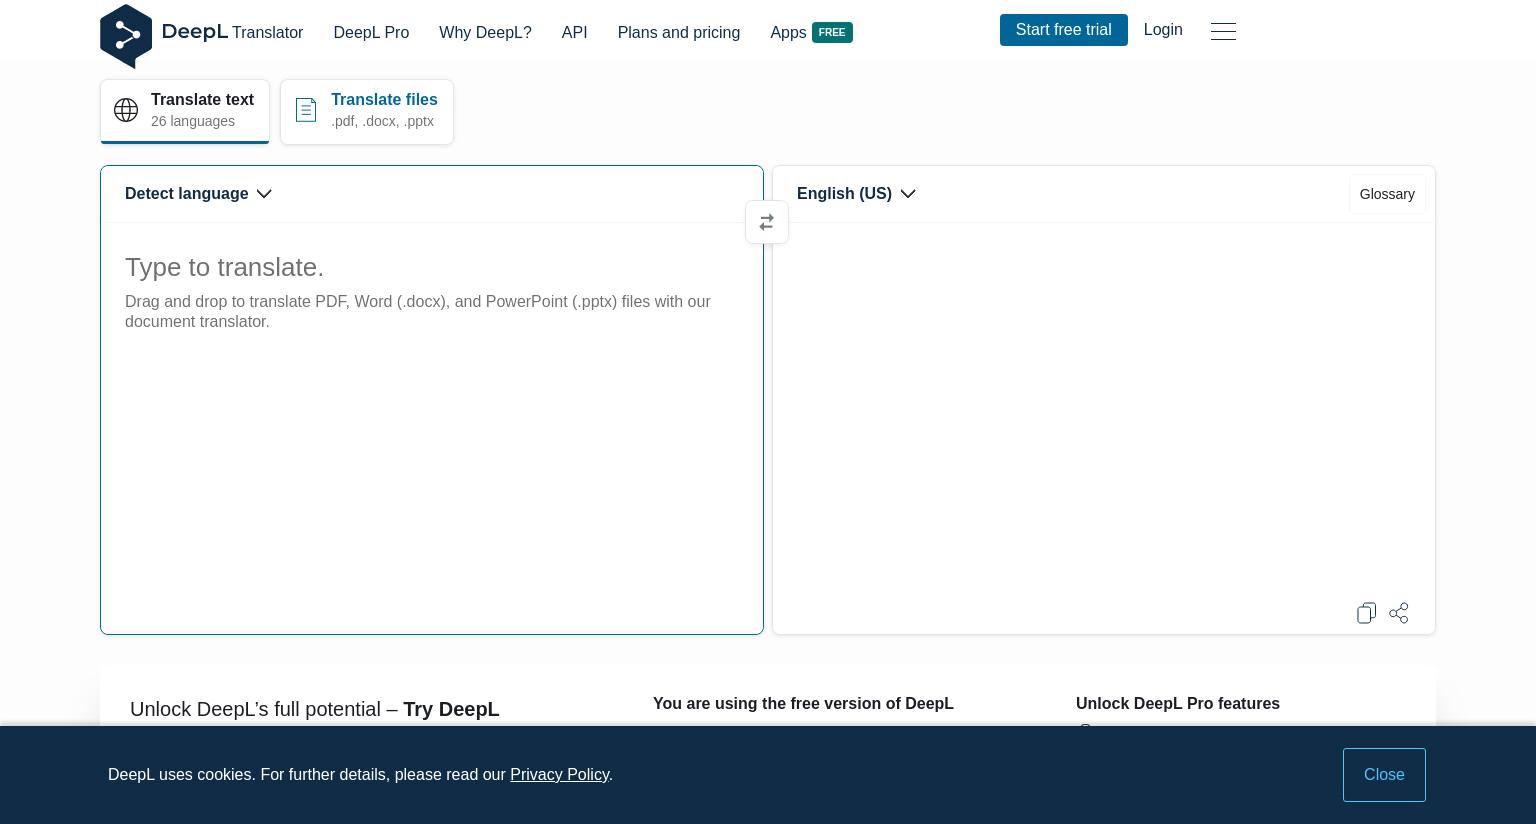Click the document icon on Translate files
This screenshot has width=1536, height=824.
(x=306, y=110)
